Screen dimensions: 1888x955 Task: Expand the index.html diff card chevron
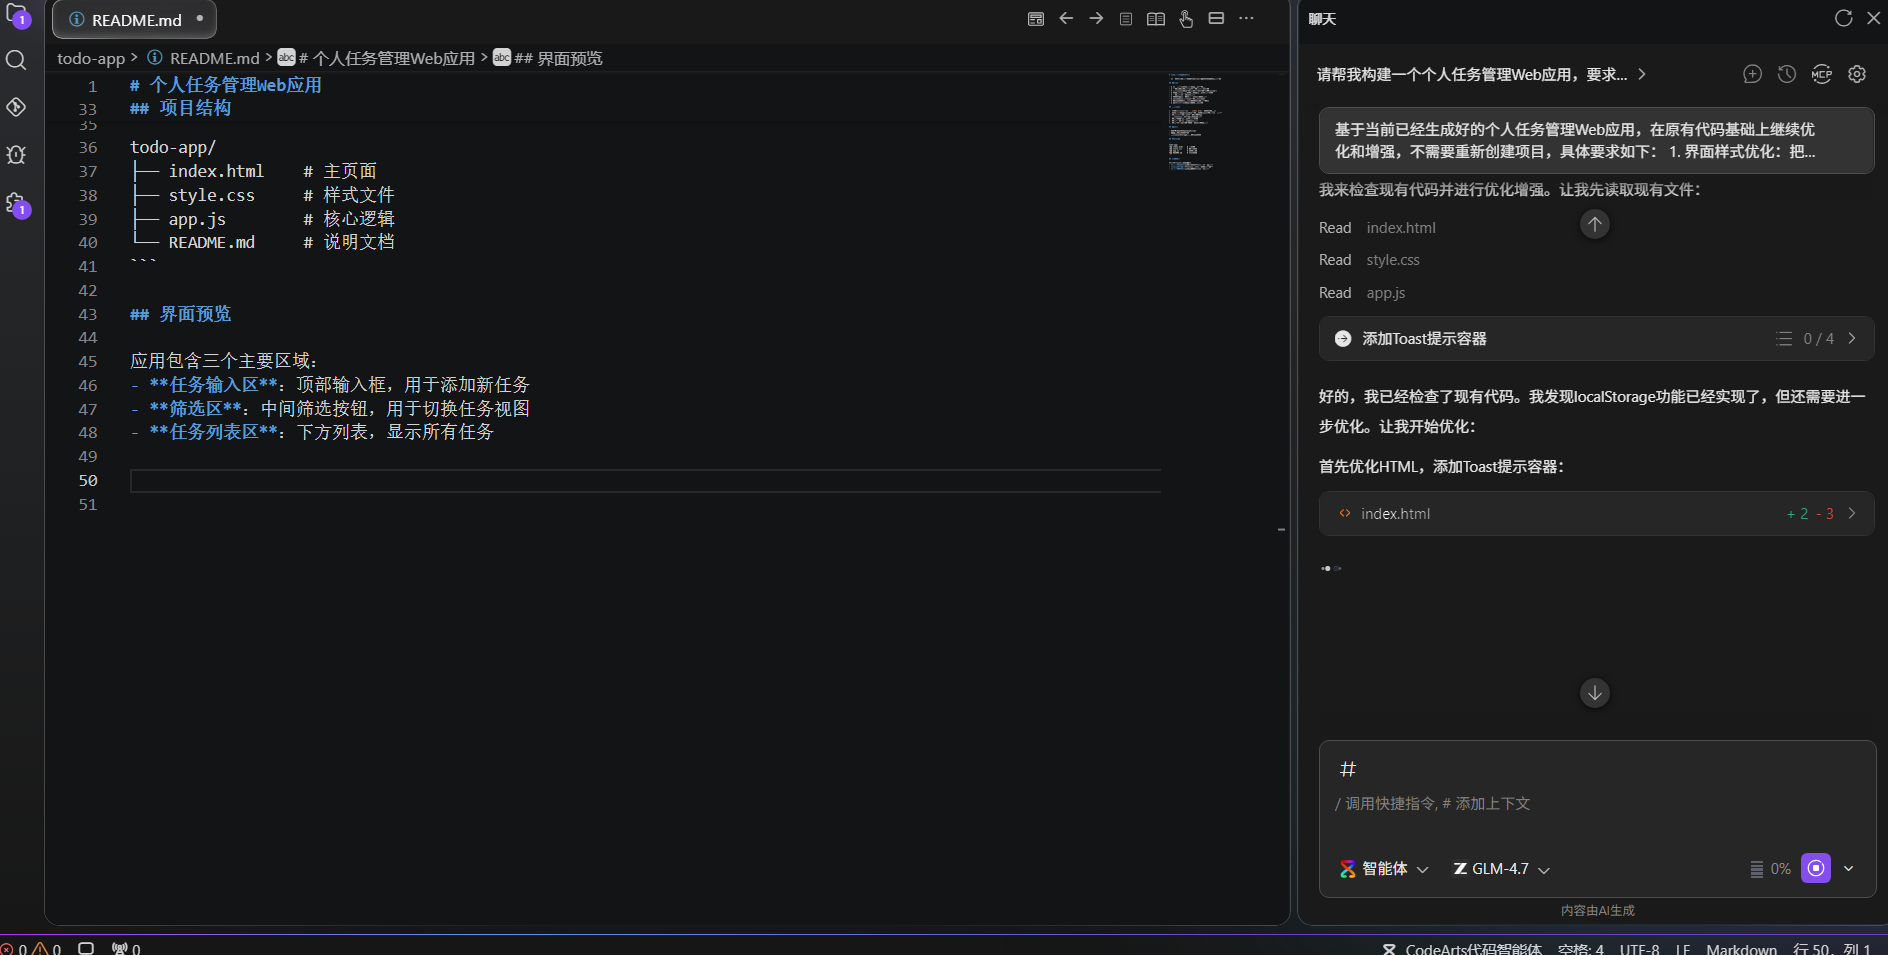(x=1852, y=513)
